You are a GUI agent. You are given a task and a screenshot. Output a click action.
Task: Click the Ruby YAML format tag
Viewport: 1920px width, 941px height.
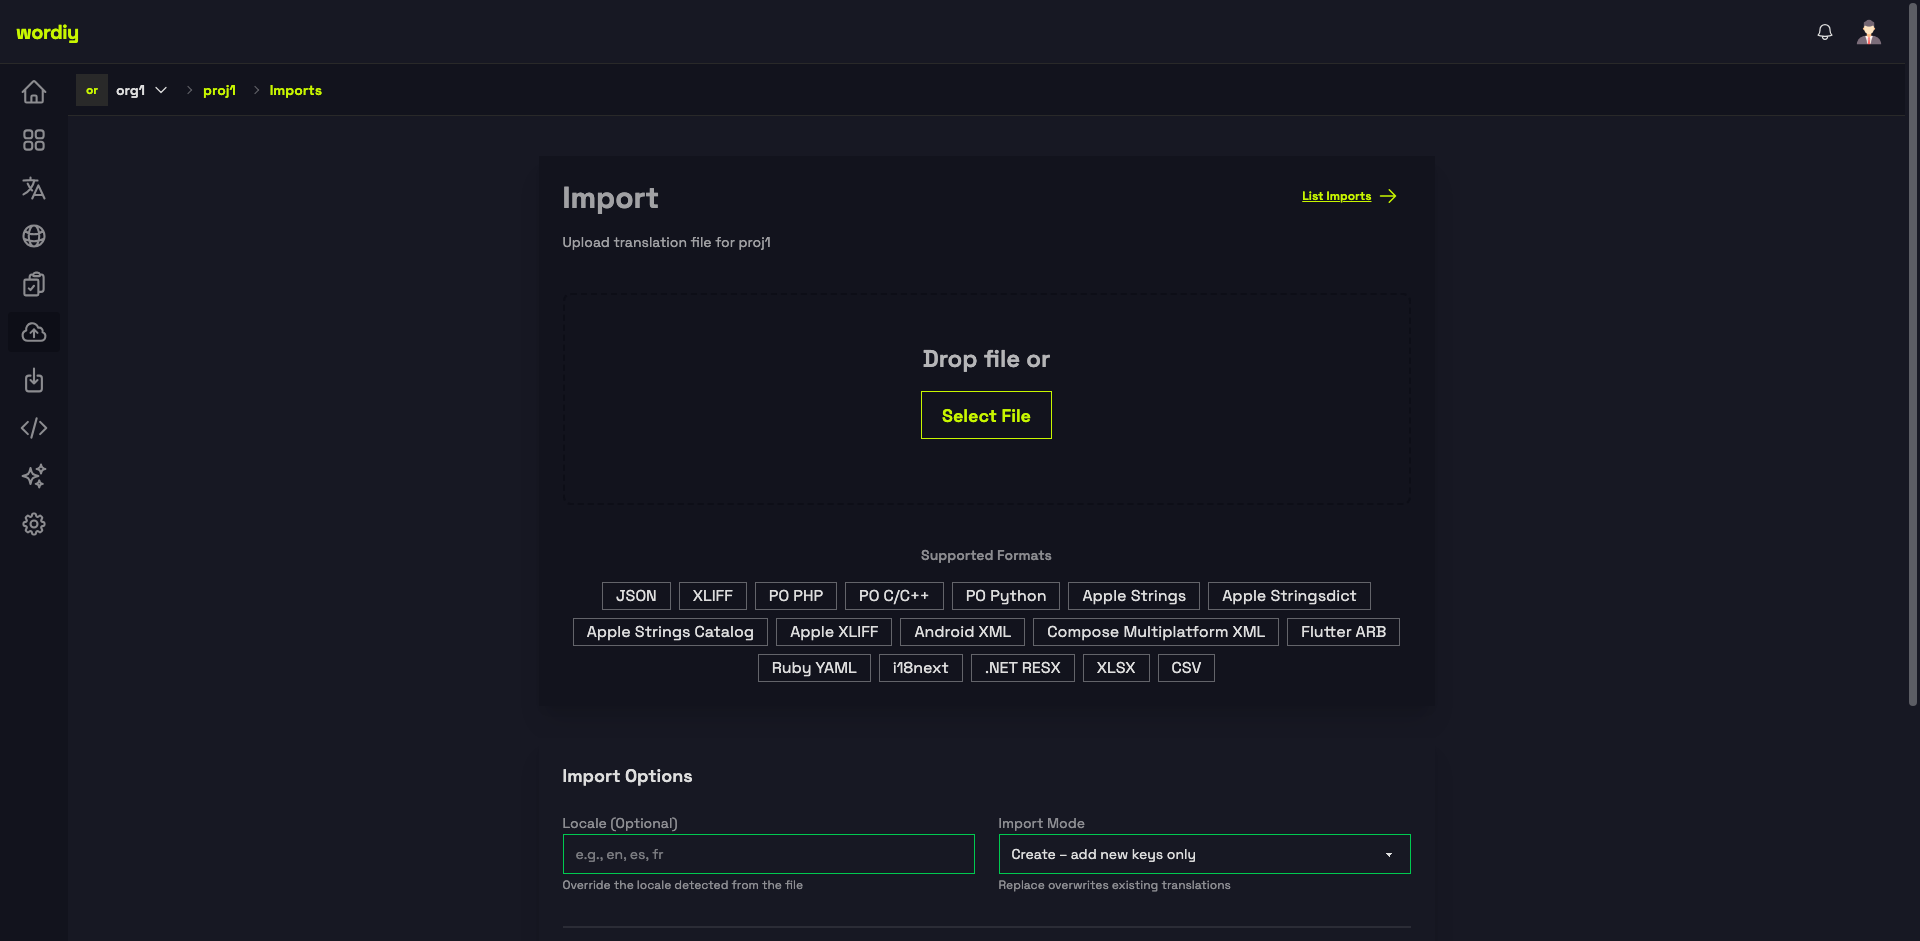tap(814, 668)
